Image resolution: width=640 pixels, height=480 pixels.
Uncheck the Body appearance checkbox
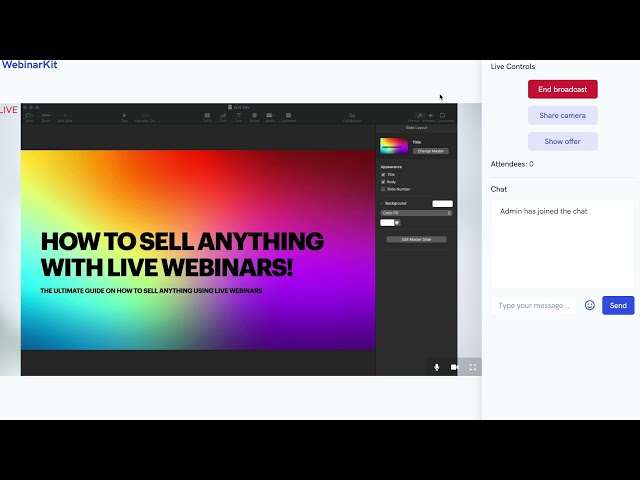click(383, 182)
